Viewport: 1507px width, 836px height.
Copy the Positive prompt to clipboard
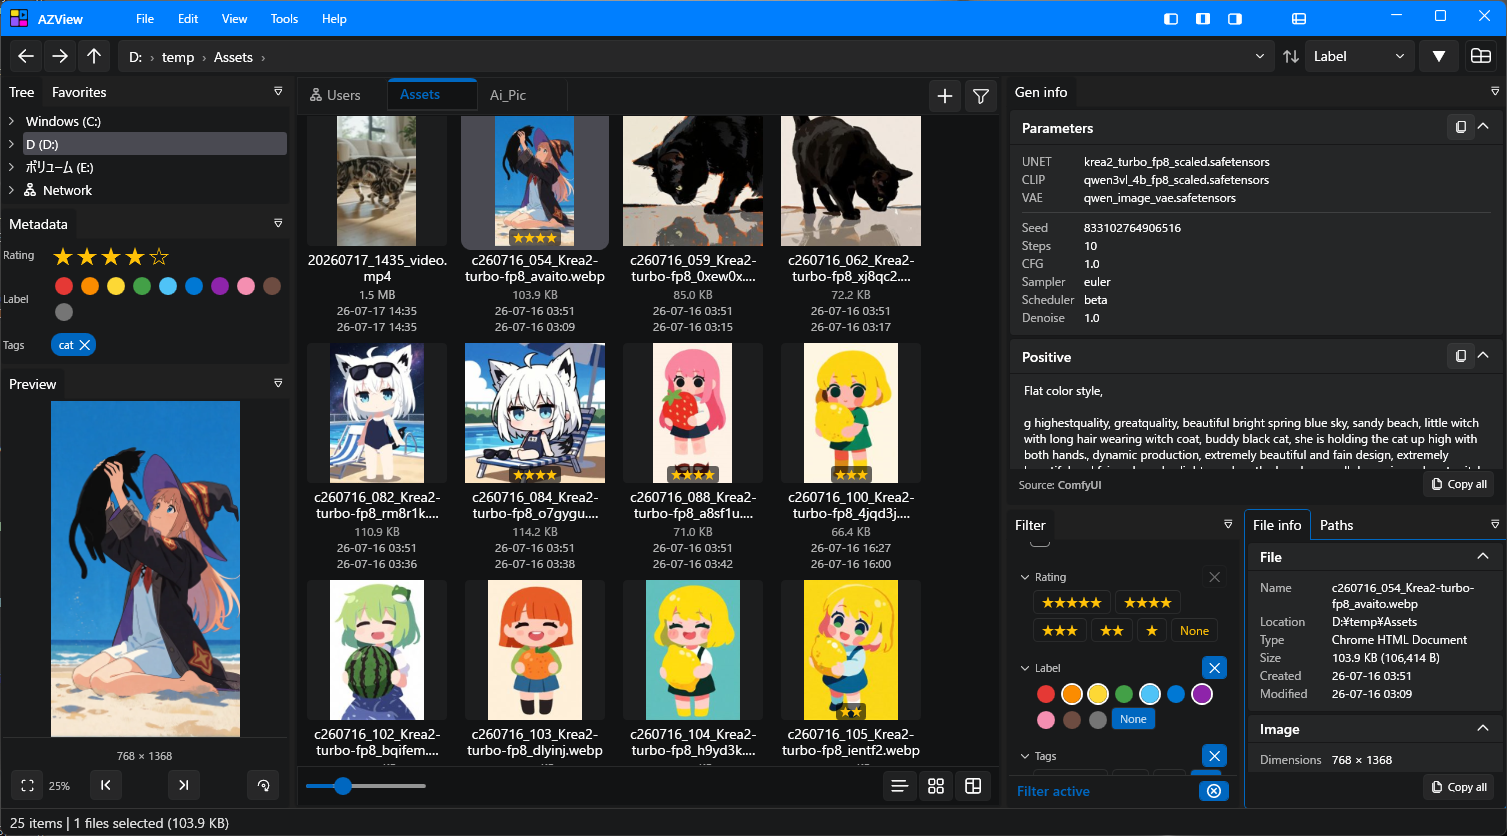coord(1460,356)
